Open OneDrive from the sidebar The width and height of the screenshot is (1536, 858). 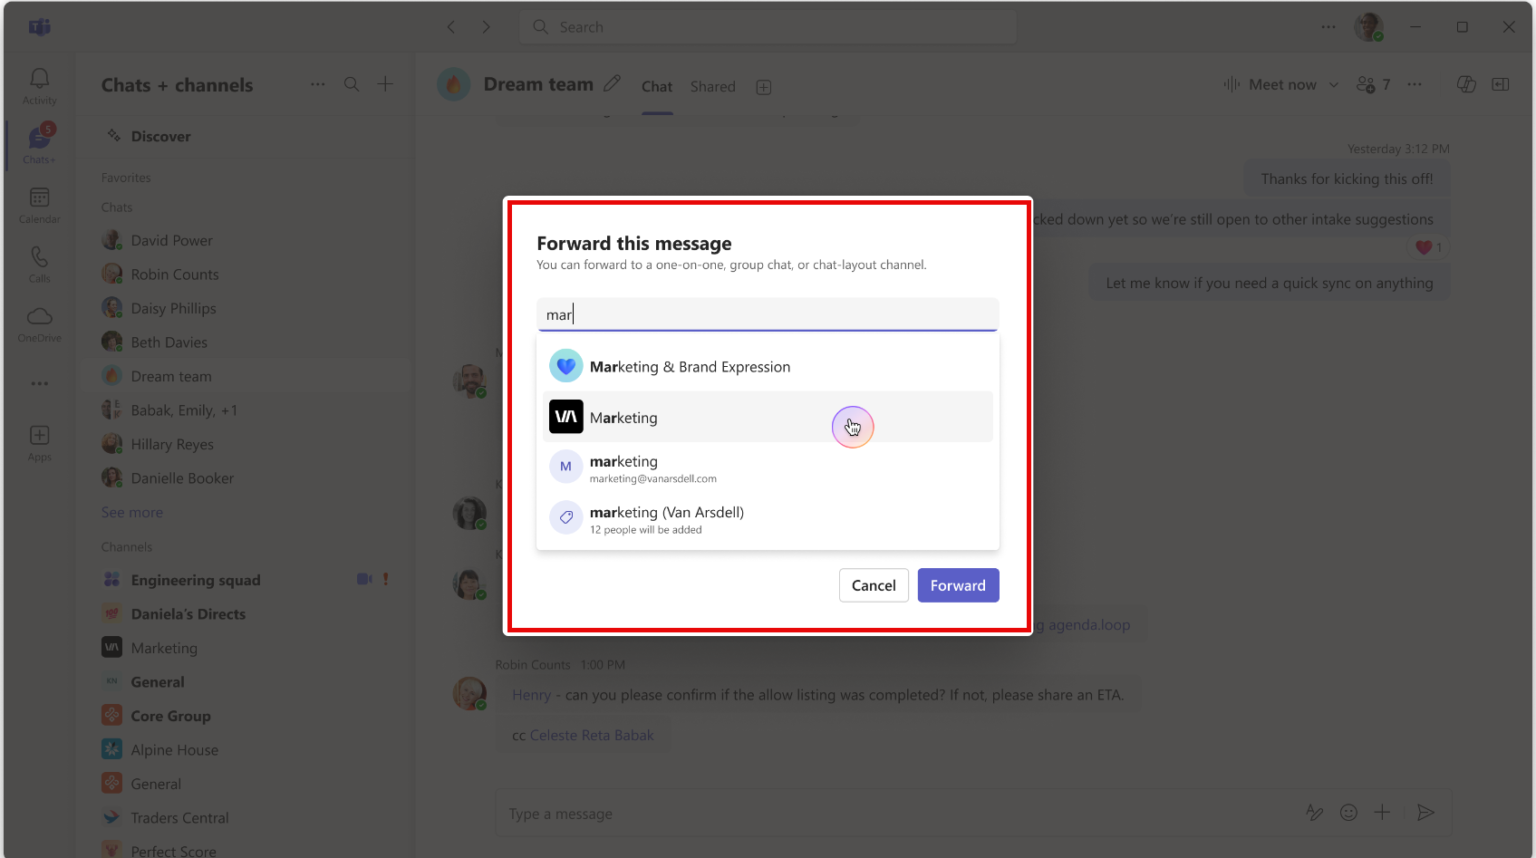pos(39,323)
